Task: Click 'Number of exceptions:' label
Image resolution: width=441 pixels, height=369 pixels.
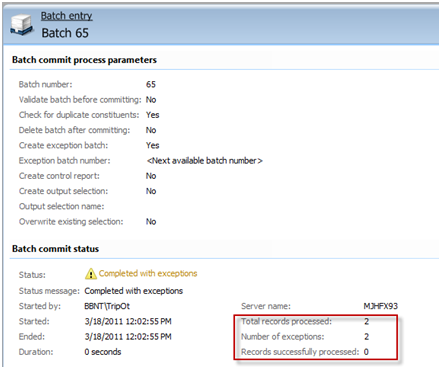Action: click(x=283, y=337)
